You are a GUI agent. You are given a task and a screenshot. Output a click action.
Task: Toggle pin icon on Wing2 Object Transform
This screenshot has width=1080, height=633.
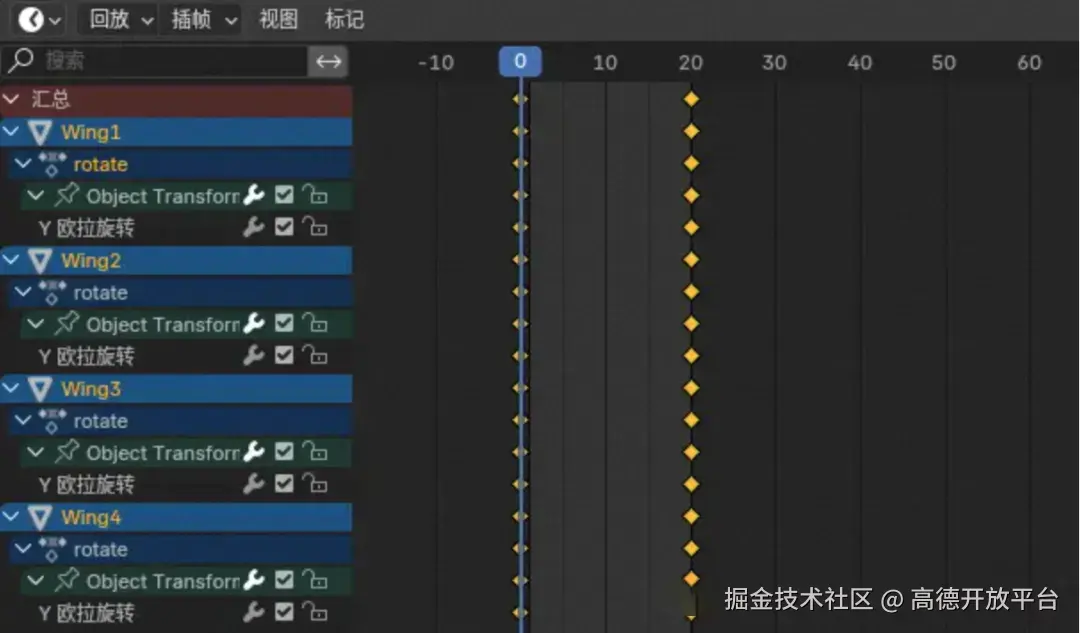coord(66,323)
